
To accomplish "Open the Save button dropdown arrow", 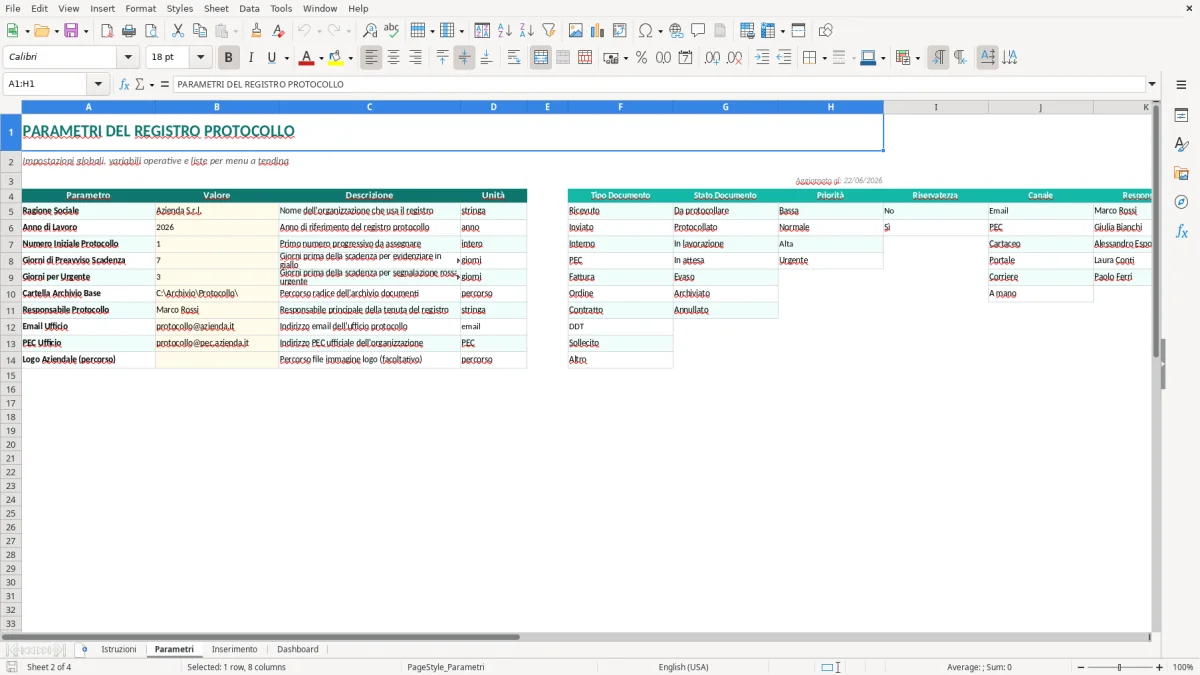I will (x=86, y=31).
